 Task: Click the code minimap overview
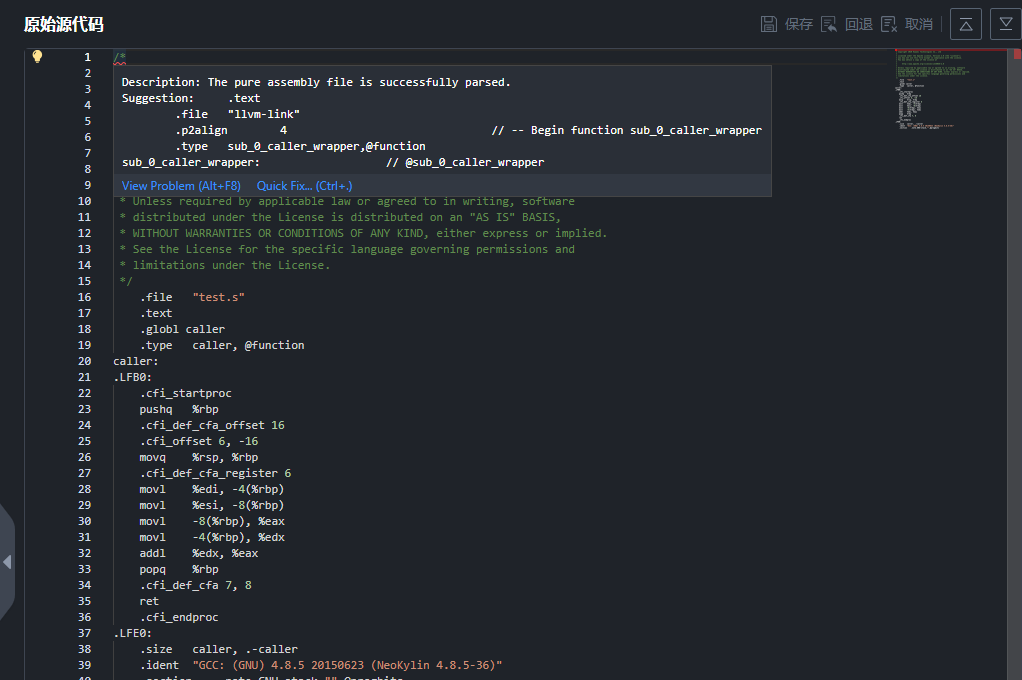(932, 89)
